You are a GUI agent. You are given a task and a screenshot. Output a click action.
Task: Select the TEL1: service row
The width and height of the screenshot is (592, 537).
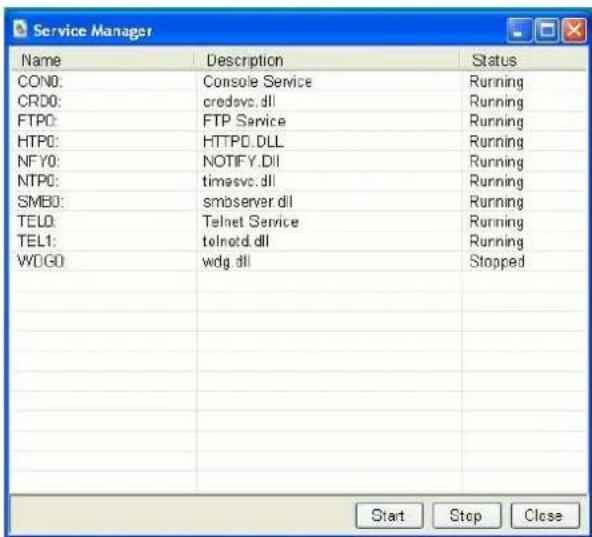[x=298, y=241]
